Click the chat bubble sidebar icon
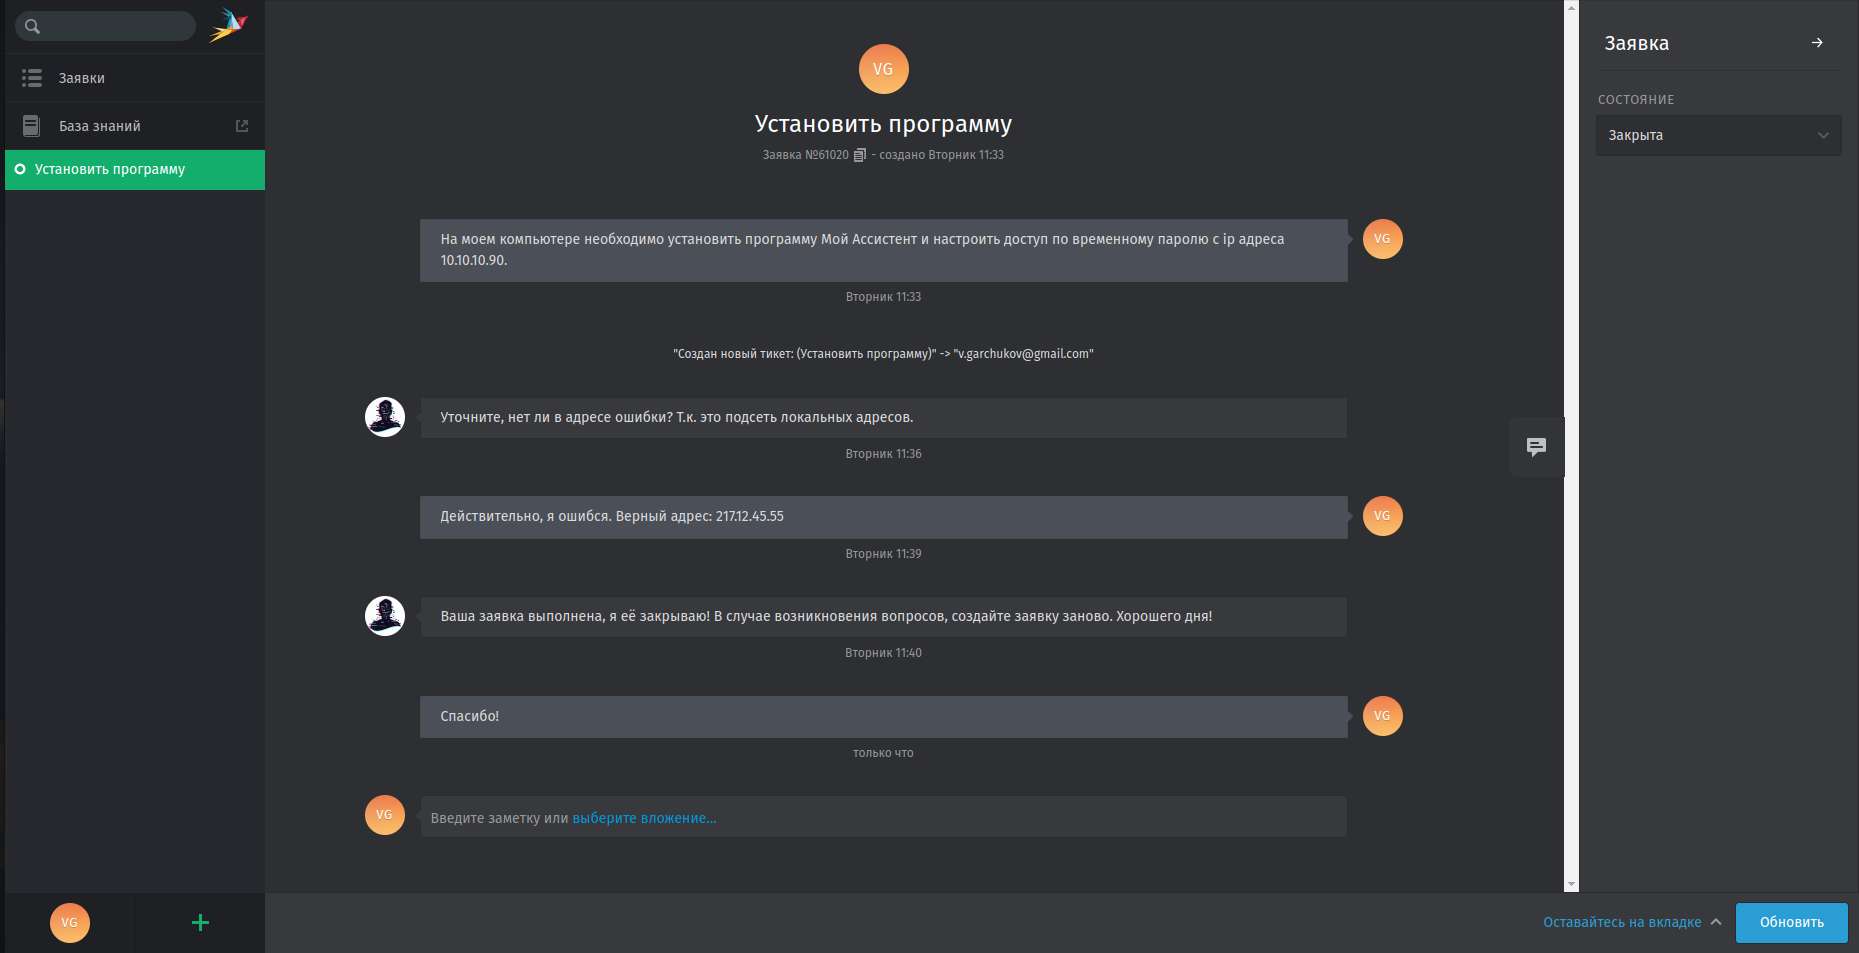Screen dimensions: 1859x953 (1537, 447)
